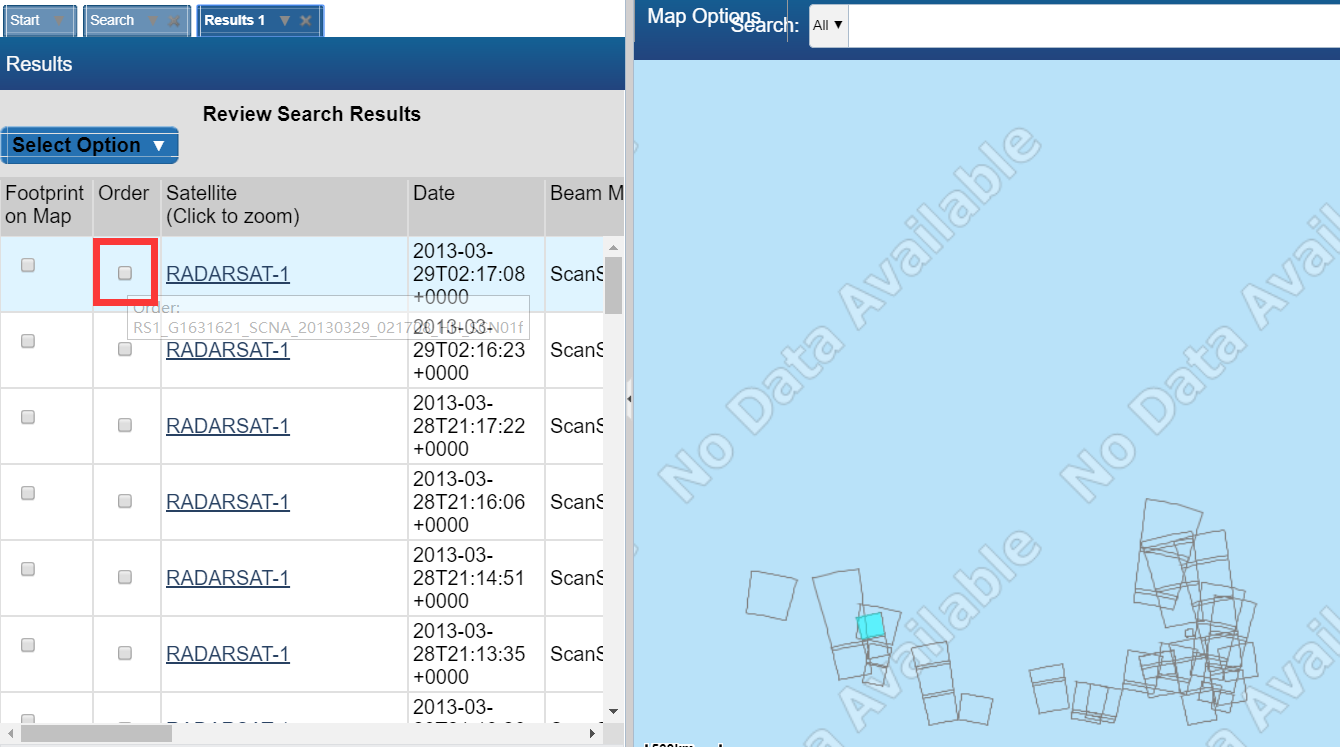Open the Select Option dropdown
1340x747 pixels.
(x=89, y=145)
